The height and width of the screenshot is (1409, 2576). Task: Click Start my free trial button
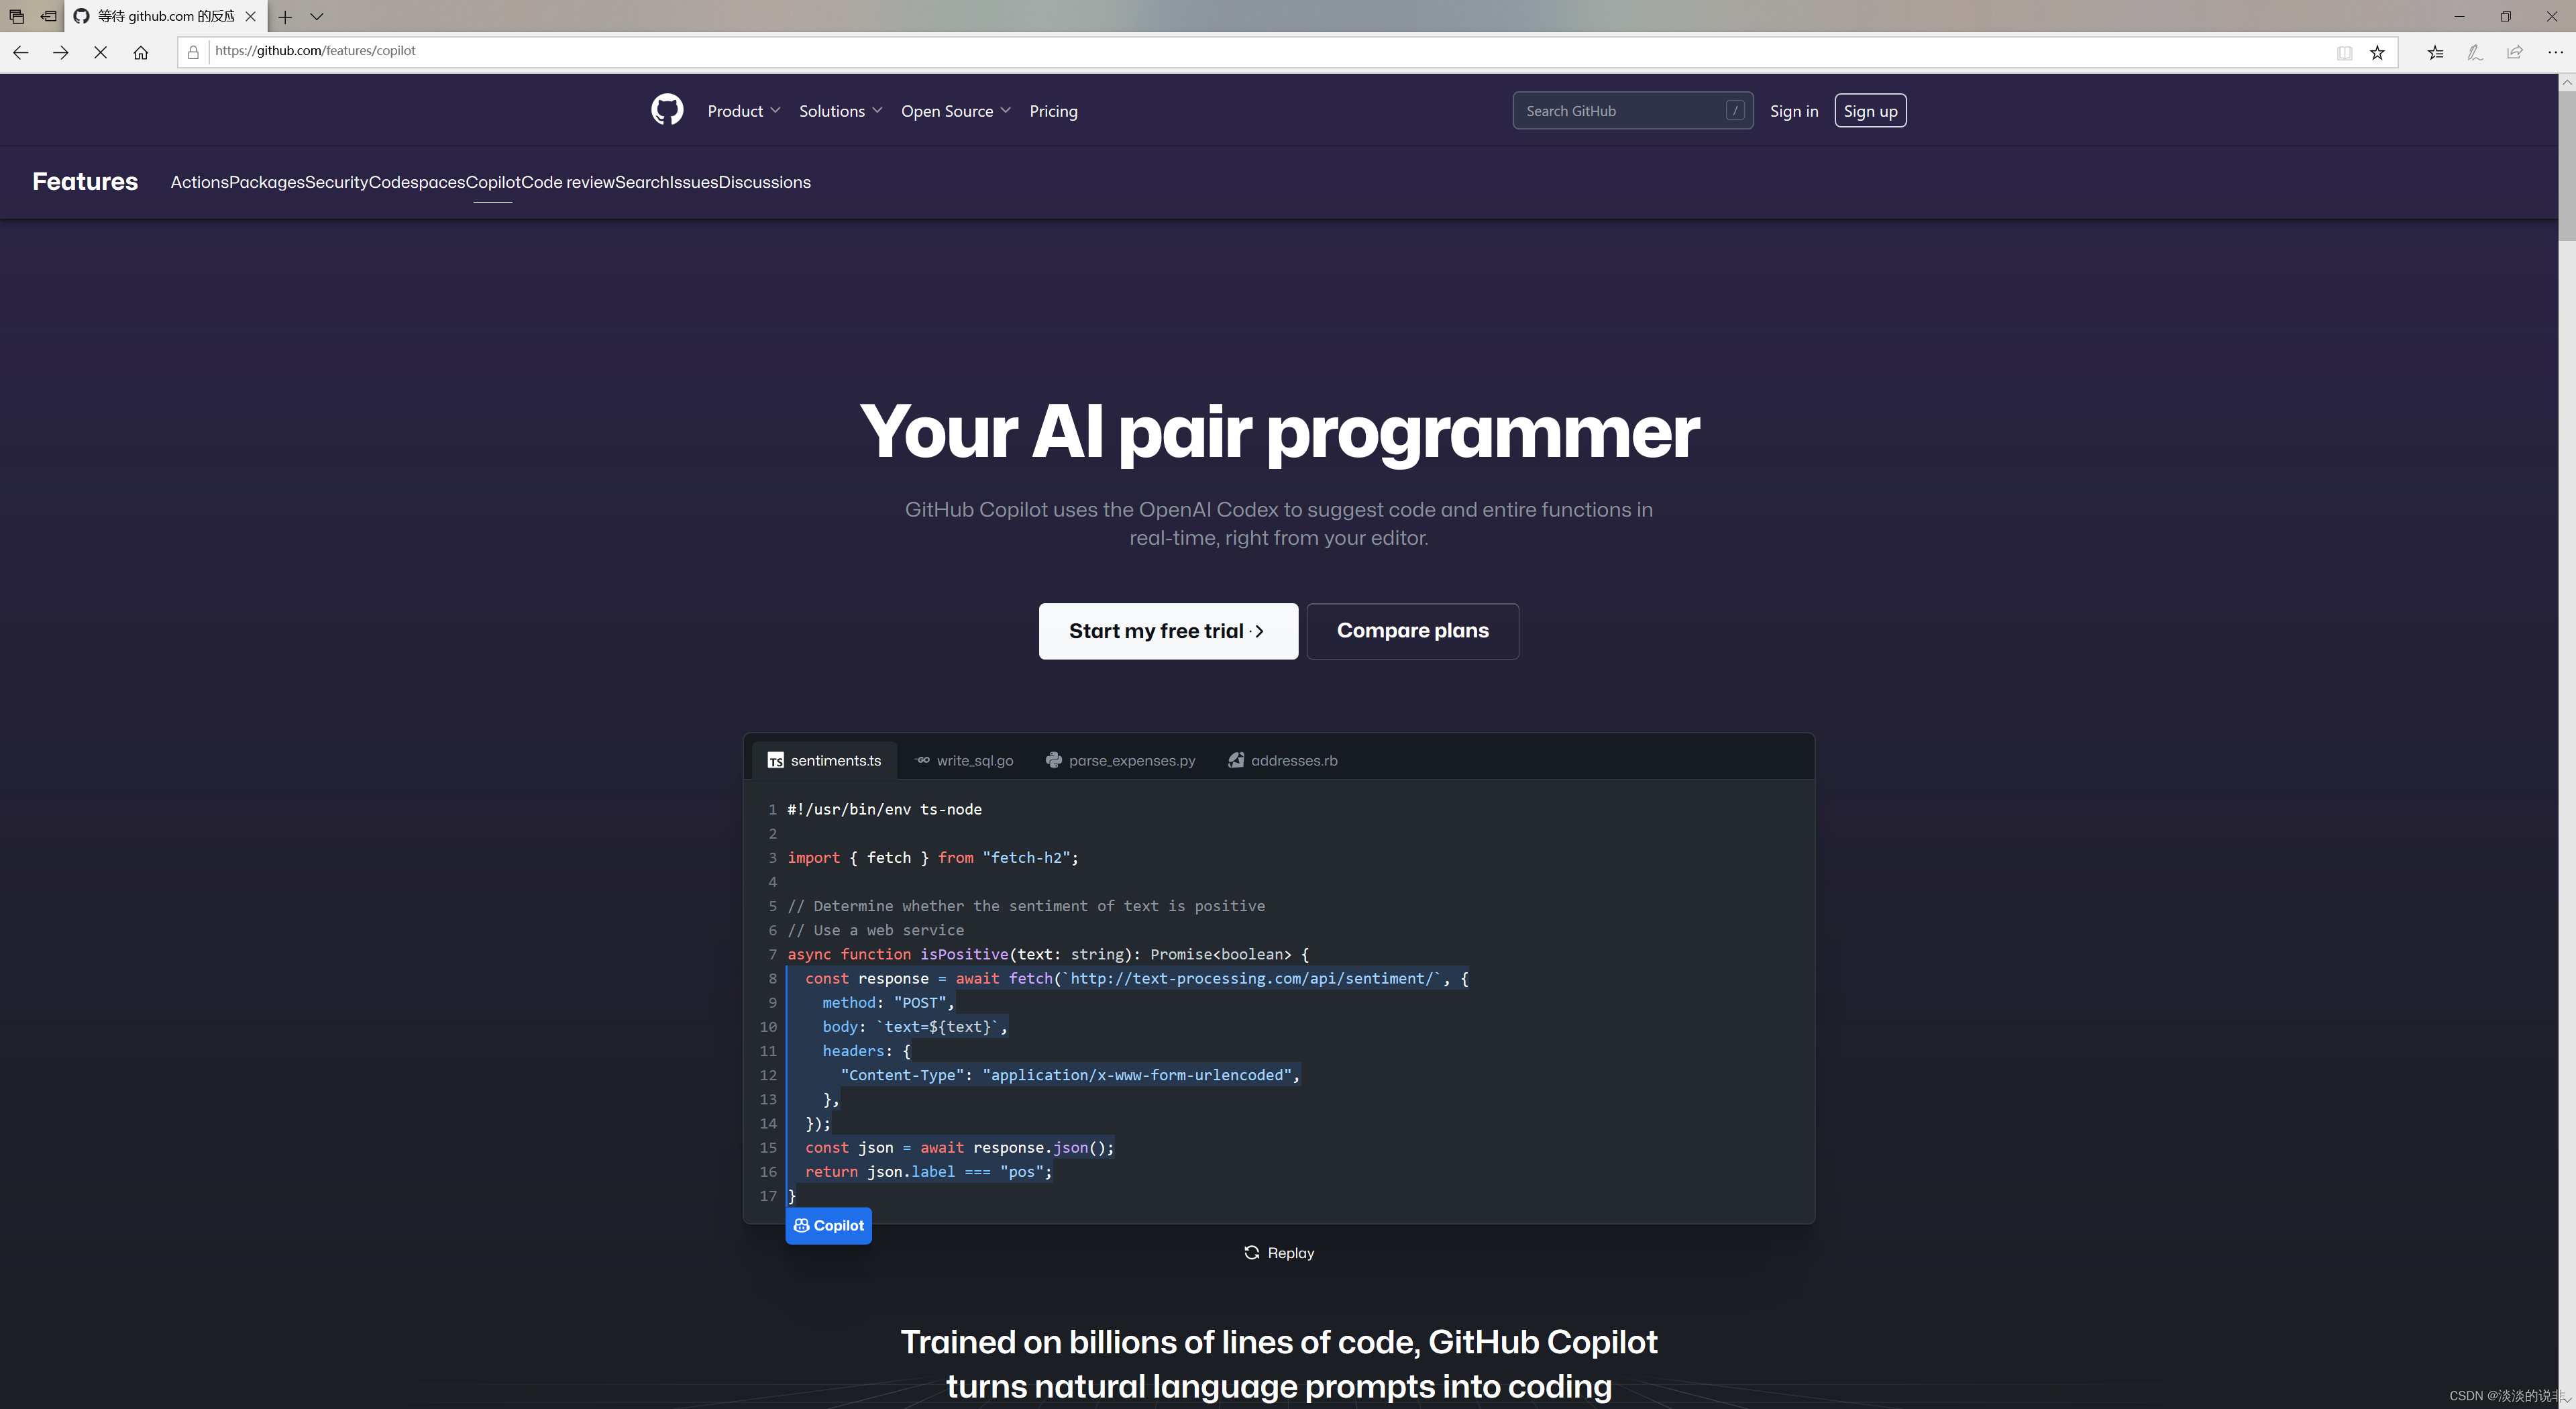coord(1167,630)
